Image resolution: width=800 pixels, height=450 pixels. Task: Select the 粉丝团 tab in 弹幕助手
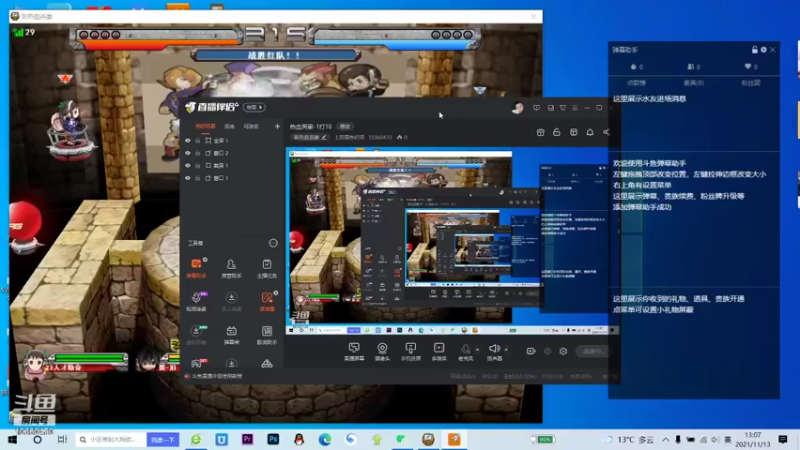[751, 83]
